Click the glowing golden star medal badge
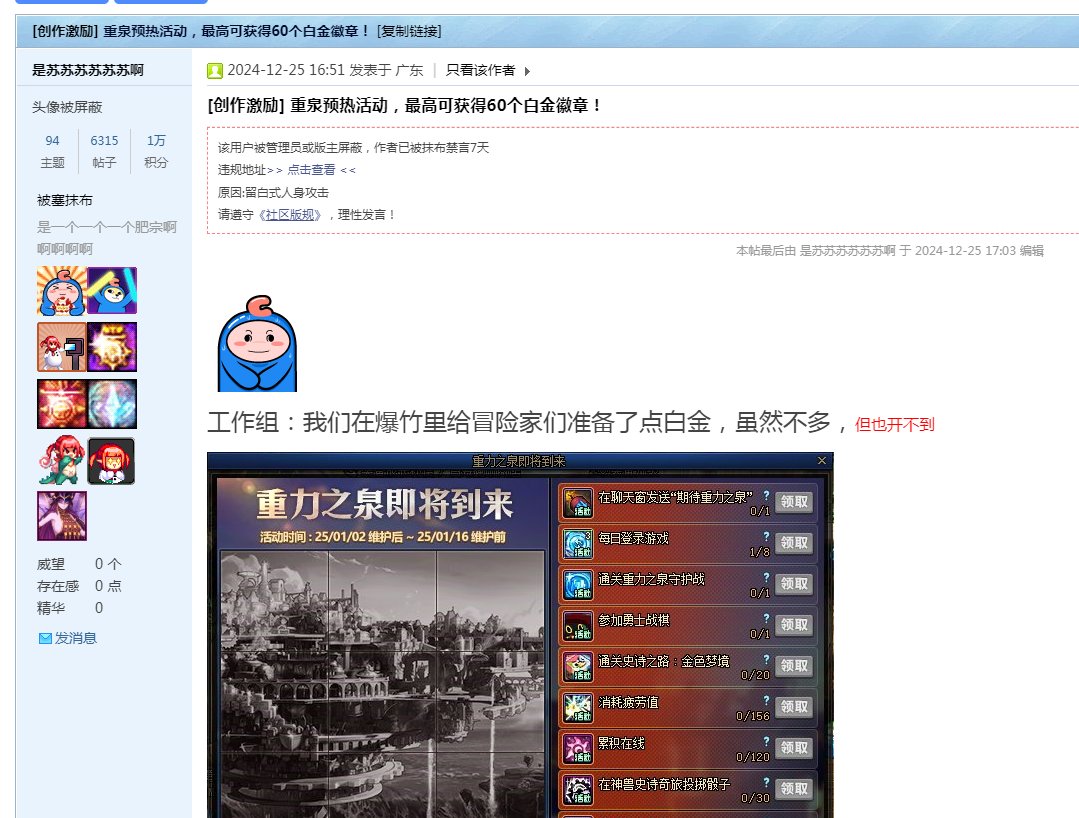Screen dimensions: 1079x818 click(x=111, y=347)
